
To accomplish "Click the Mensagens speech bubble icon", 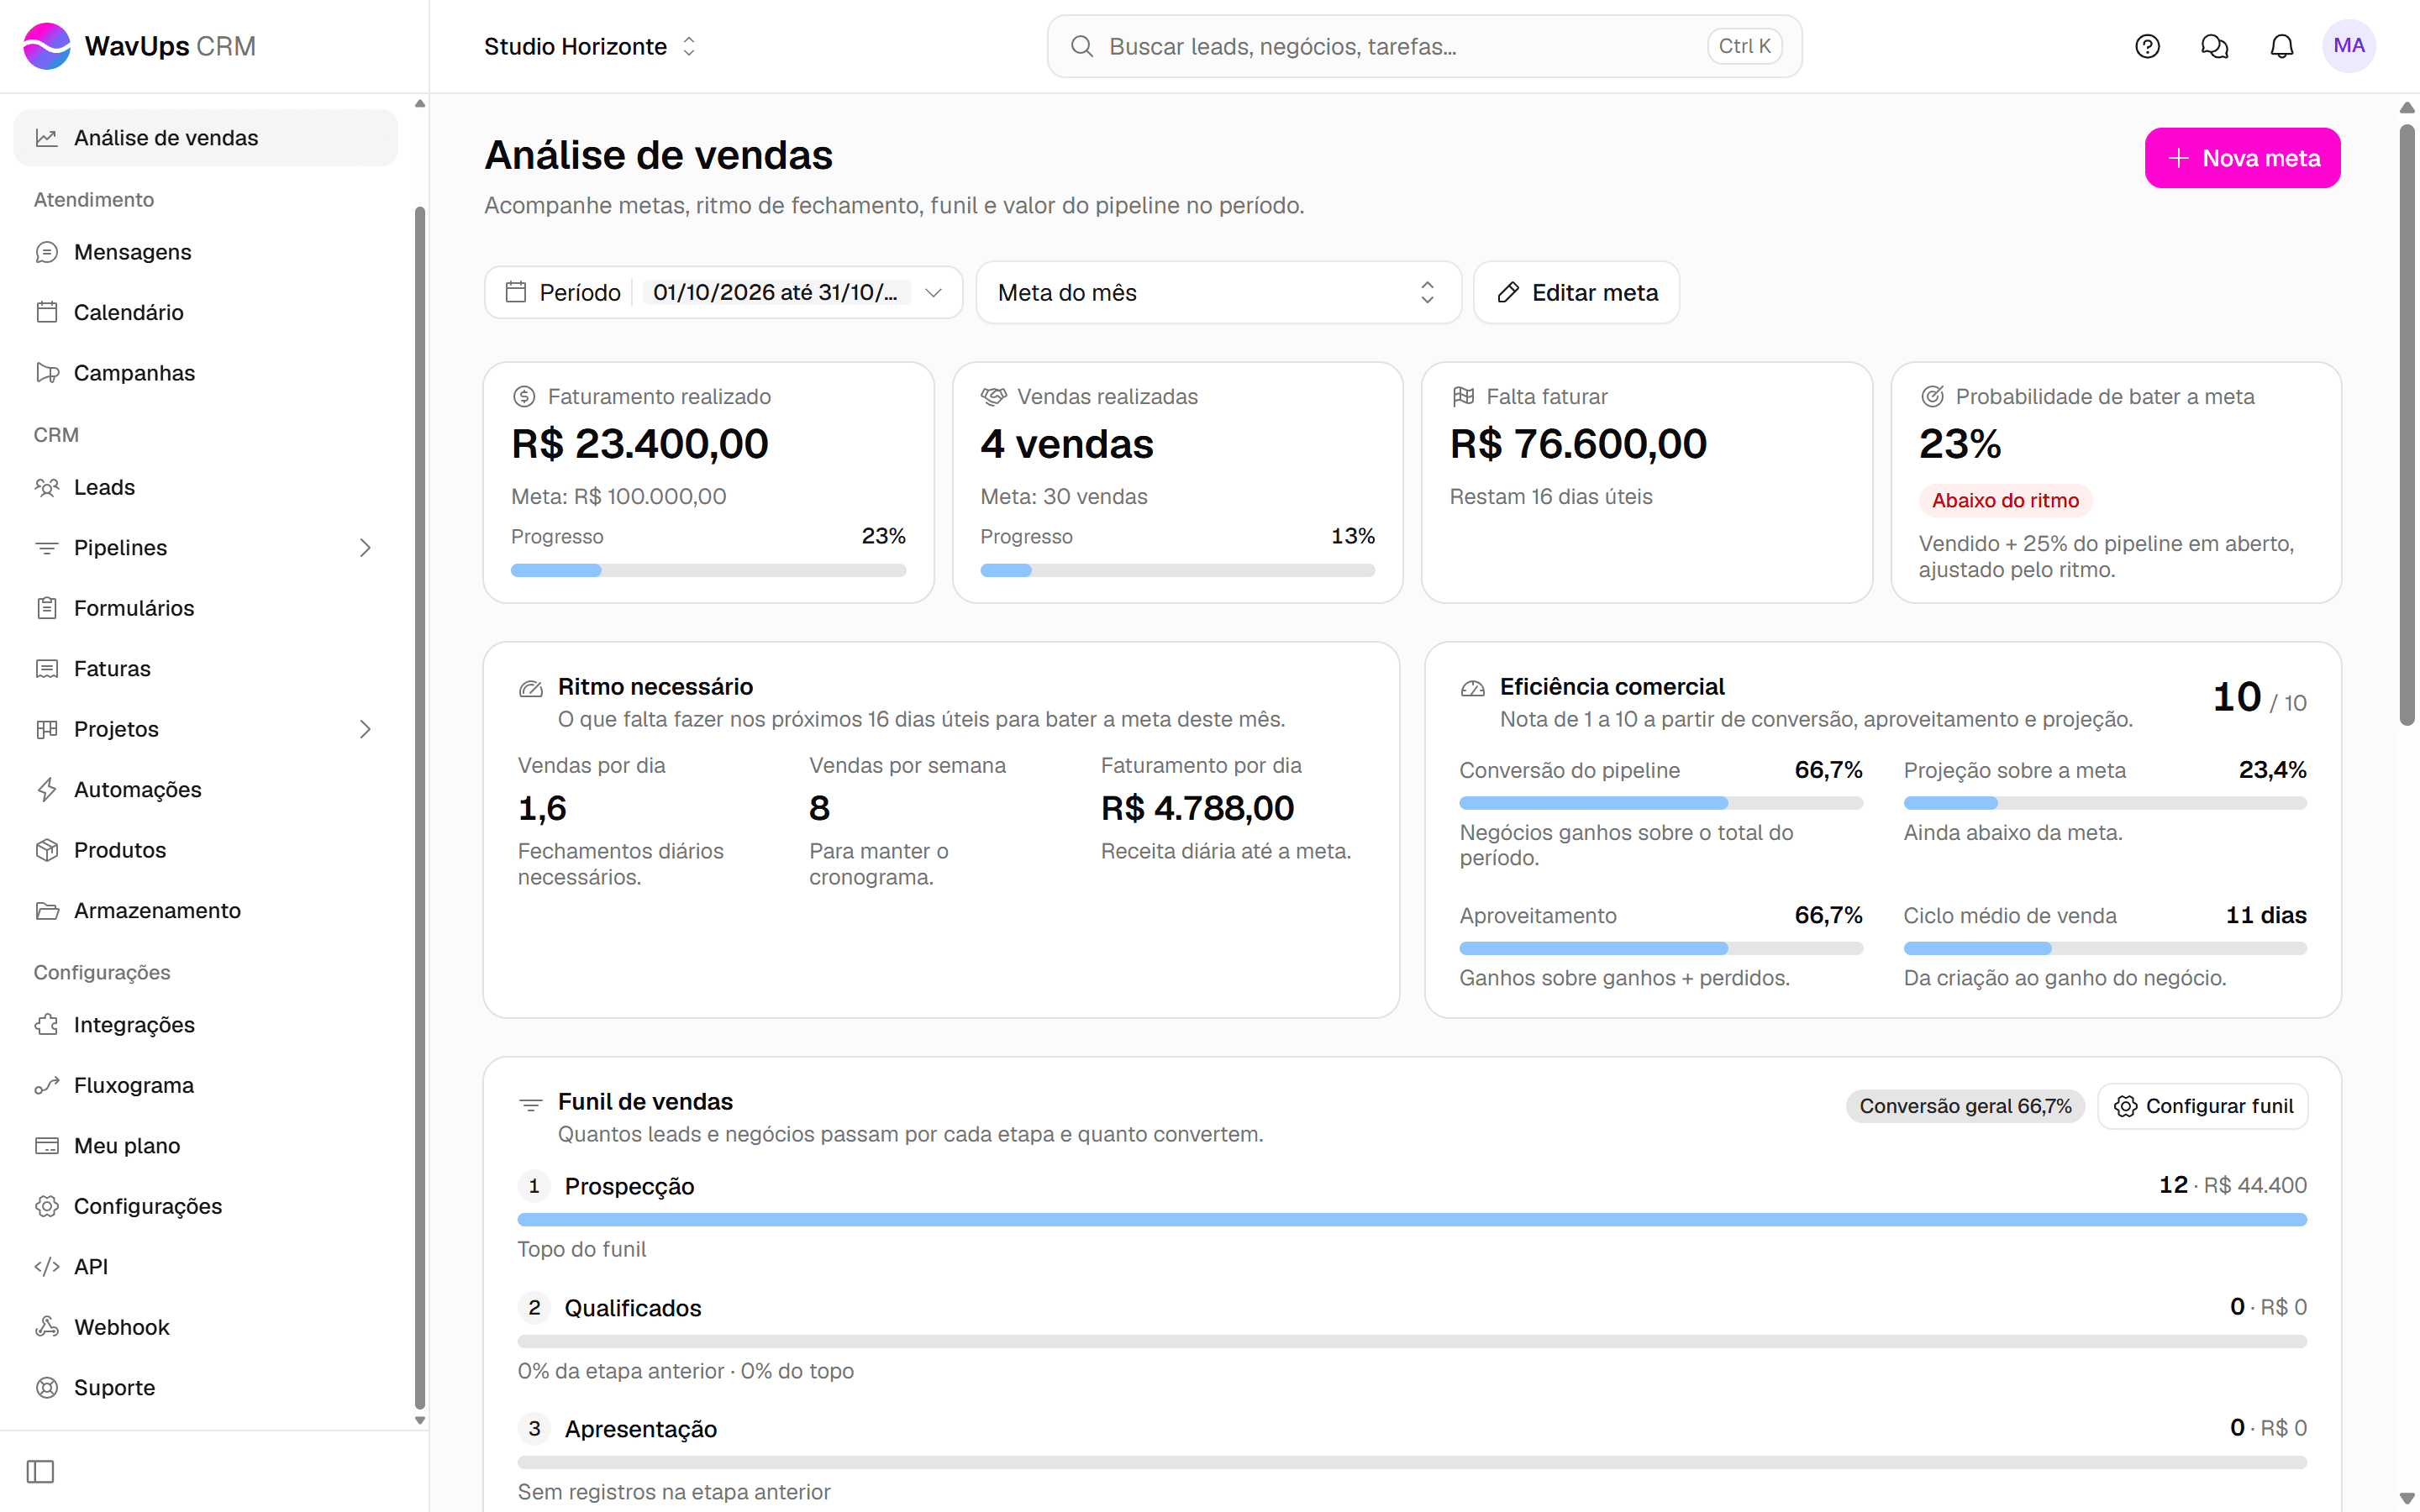I will click(47, 252).
